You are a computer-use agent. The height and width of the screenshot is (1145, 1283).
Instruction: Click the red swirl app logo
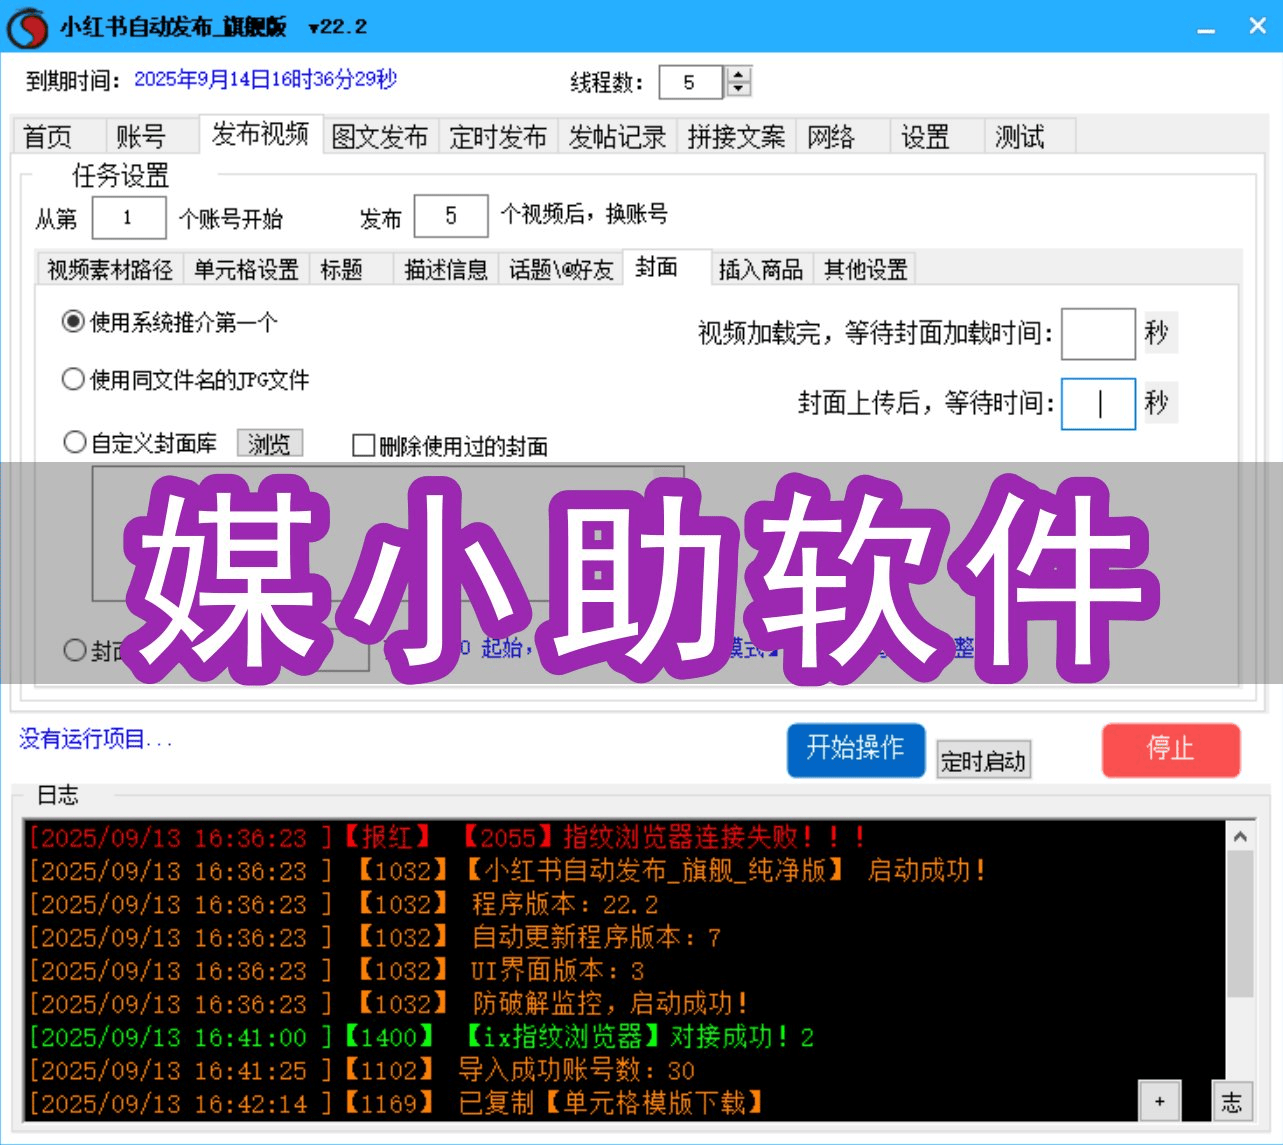coord(27,27)
